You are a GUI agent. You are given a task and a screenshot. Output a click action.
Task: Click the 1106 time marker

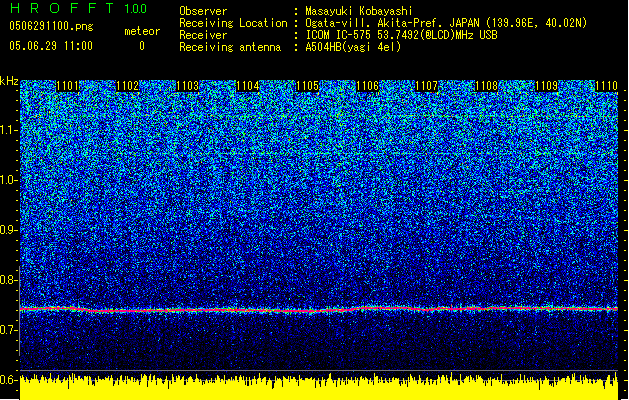coord(367,86)
